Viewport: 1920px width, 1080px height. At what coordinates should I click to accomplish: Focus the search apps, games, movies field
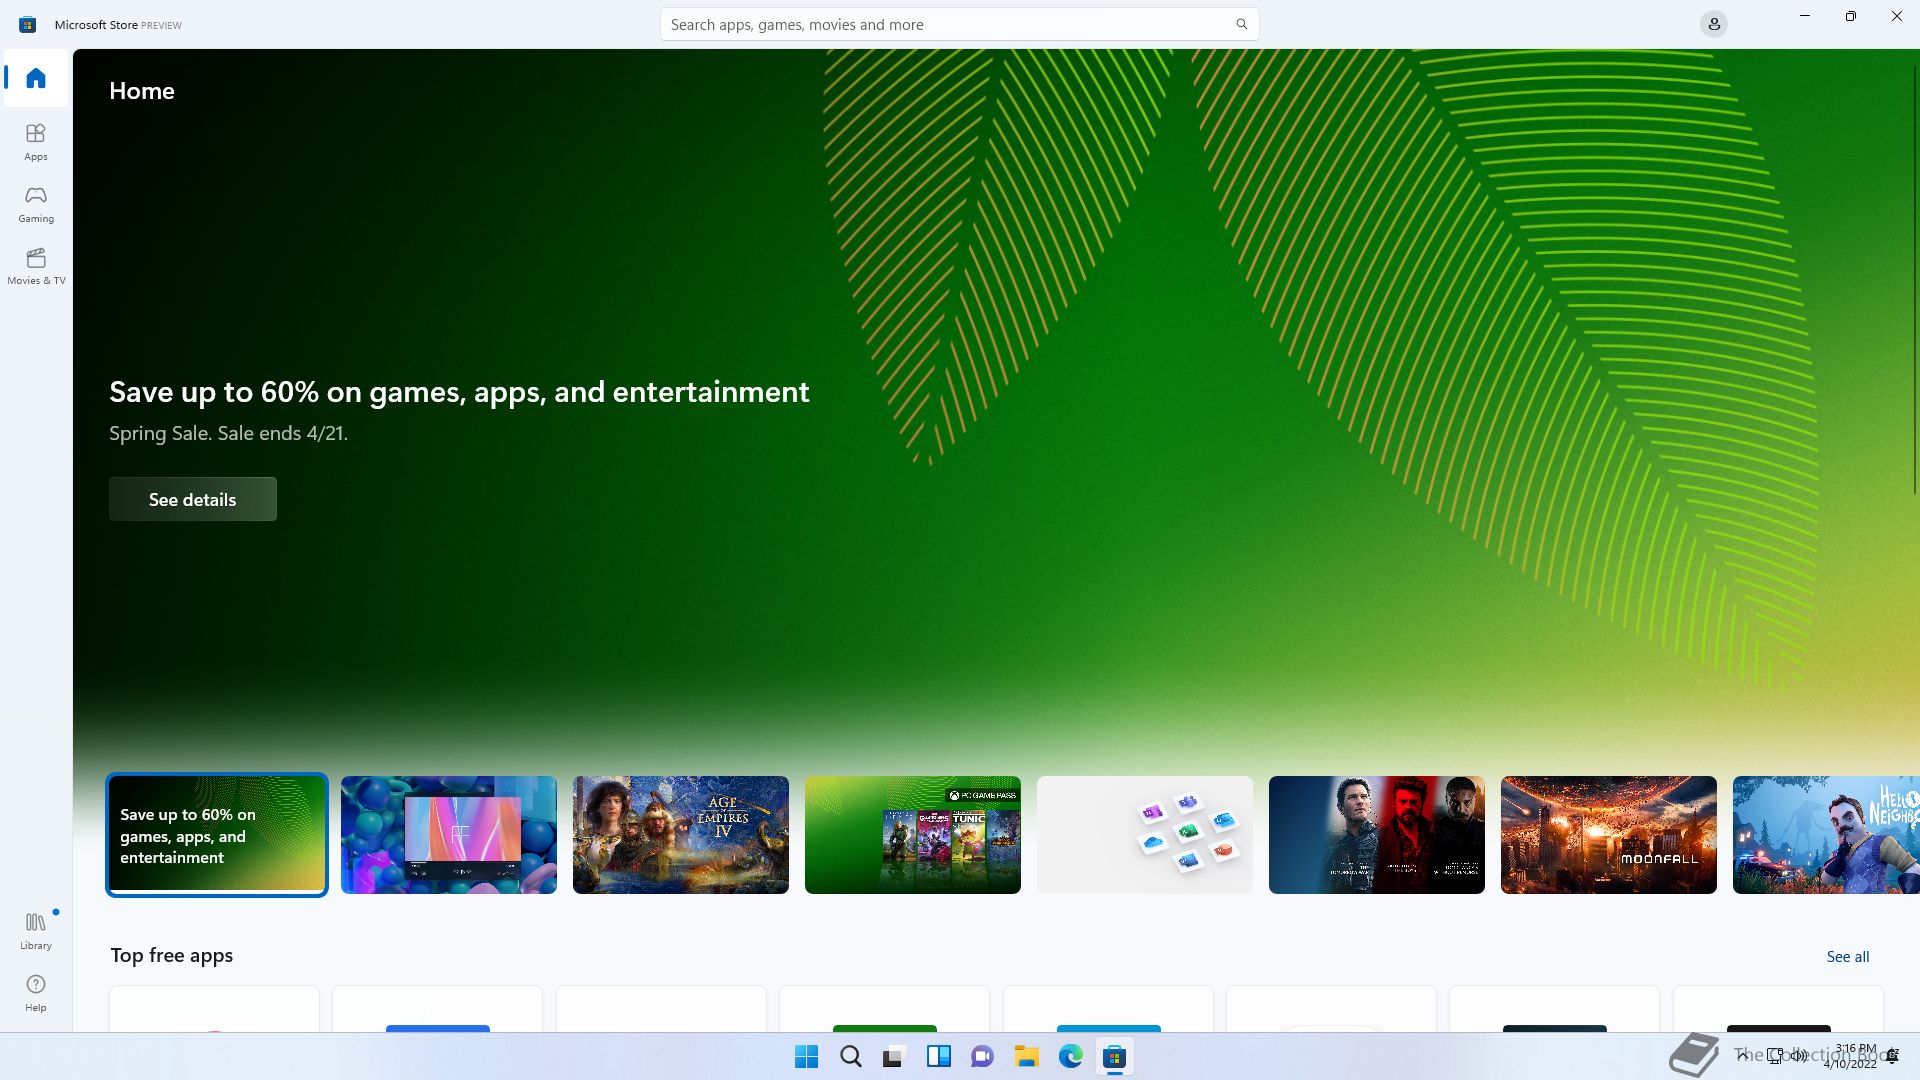[x=959, y=24]
